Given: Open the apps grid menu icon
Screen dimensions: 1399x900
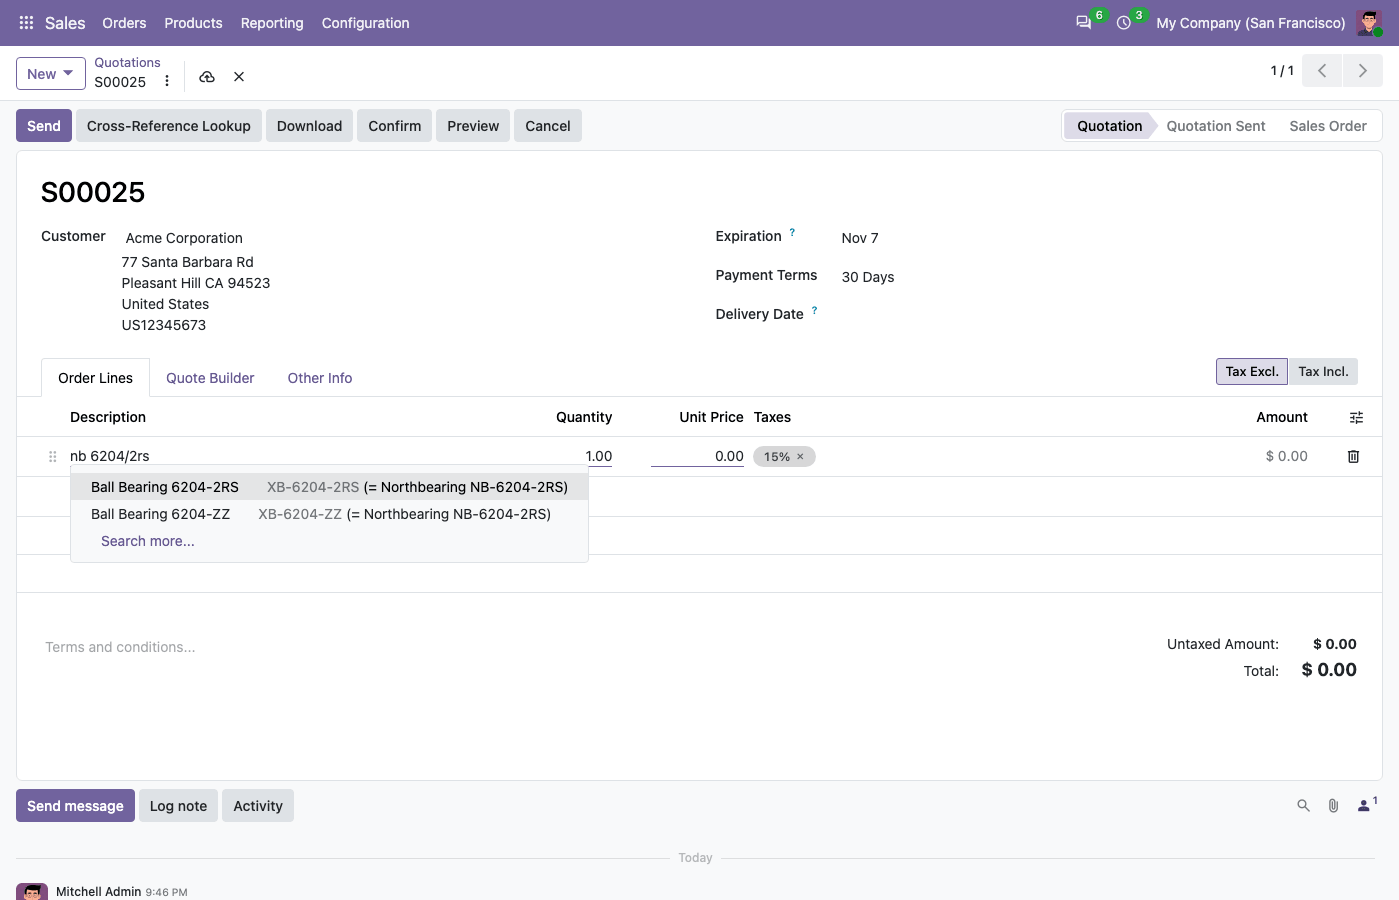Looking at the screenshot, I should click(x=26, y=23).
